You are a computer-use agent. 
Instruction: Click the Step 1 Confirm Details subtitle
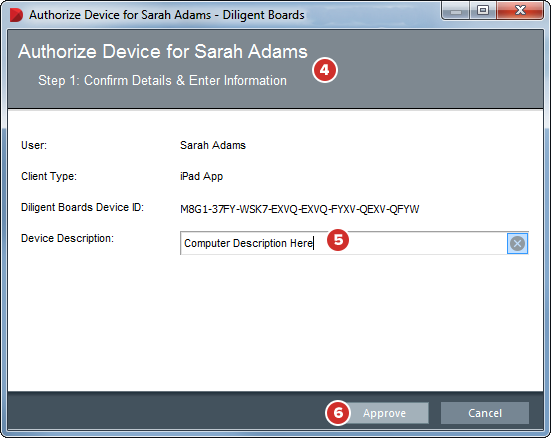[162, 80]
